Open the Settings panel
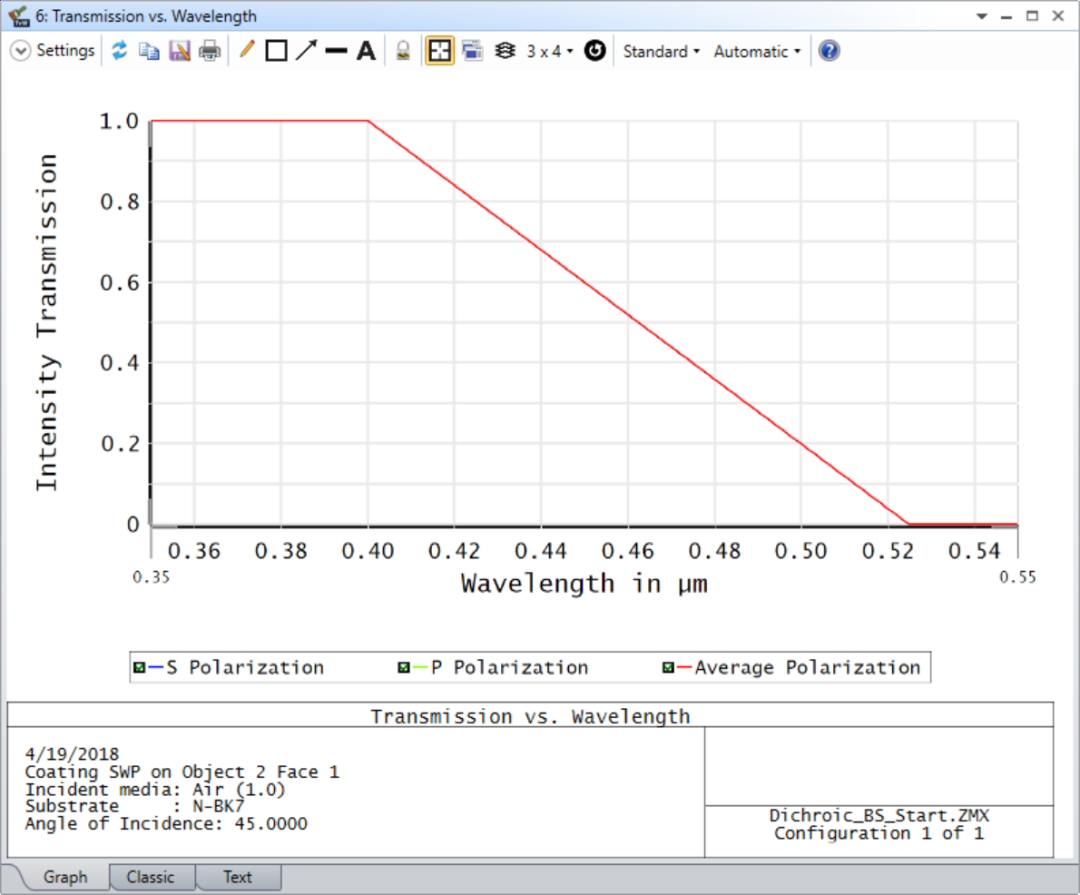The image size is (1080, 895). pyautogui.click(x=52, y=49)
